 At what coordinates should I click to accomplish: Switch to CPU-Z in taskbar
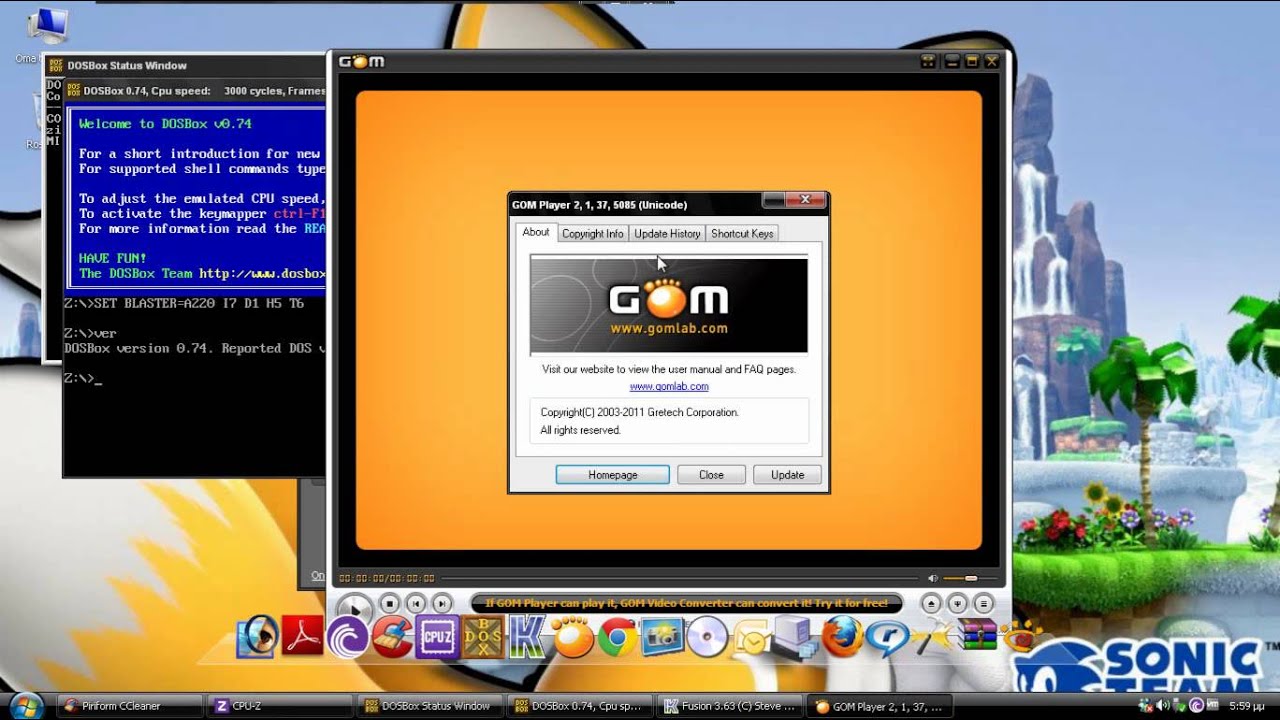[x=280, y=706]
